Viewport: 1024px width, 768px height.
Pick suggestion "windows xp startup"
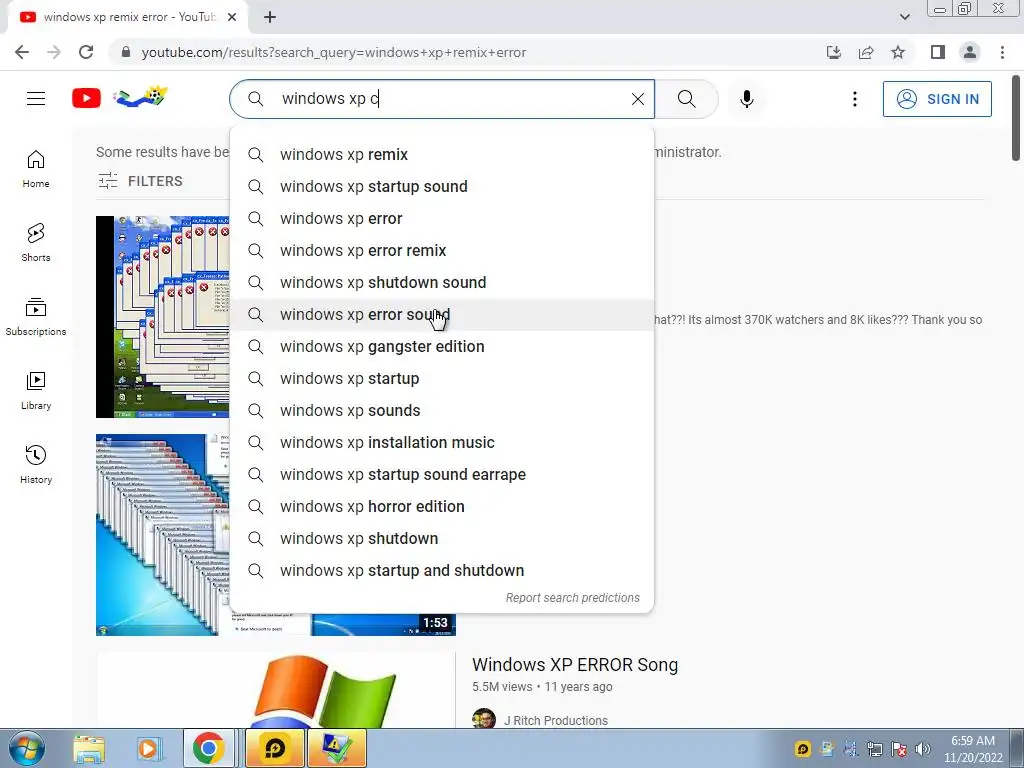(441, 379)
